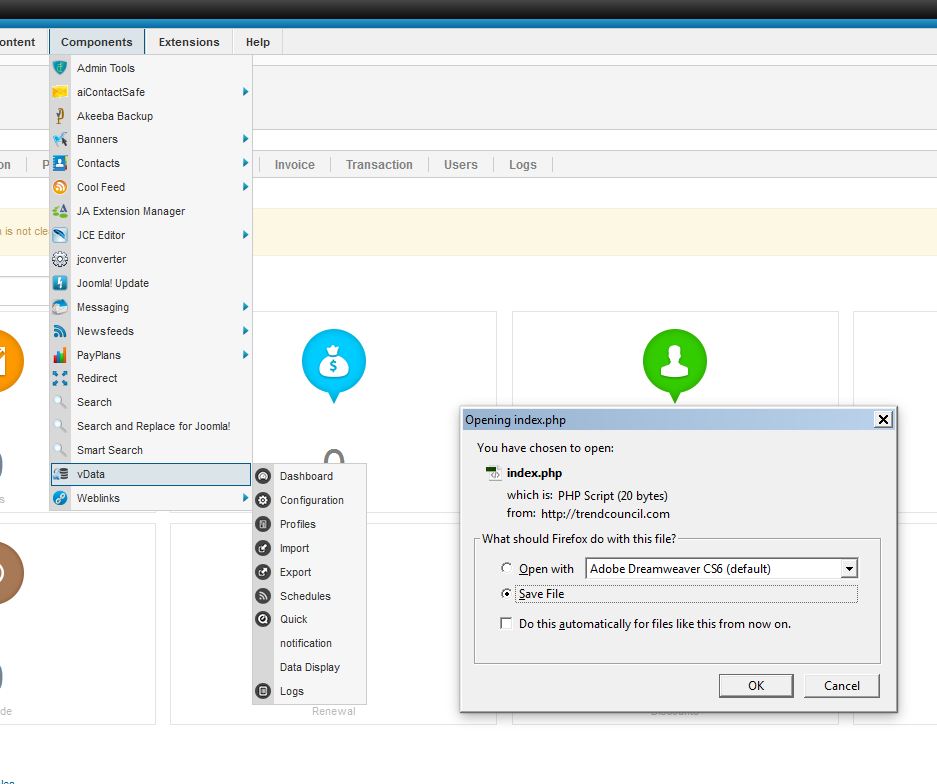The image size is (937, 784).
Task: Click the Newsfeeds blue RSS icon
Action: tap(60, 331)
